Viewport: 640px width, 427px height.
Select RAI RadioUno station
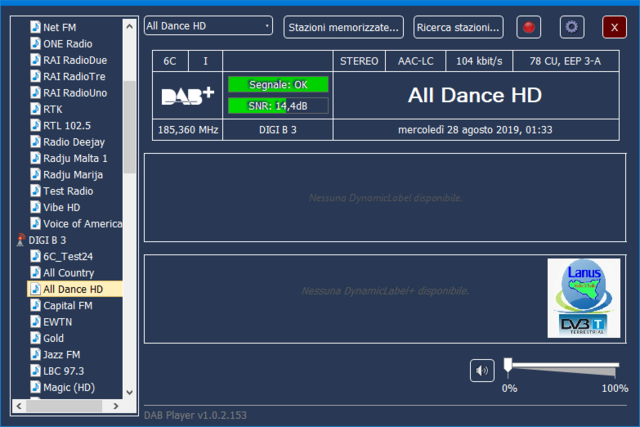tap(75, 93)
